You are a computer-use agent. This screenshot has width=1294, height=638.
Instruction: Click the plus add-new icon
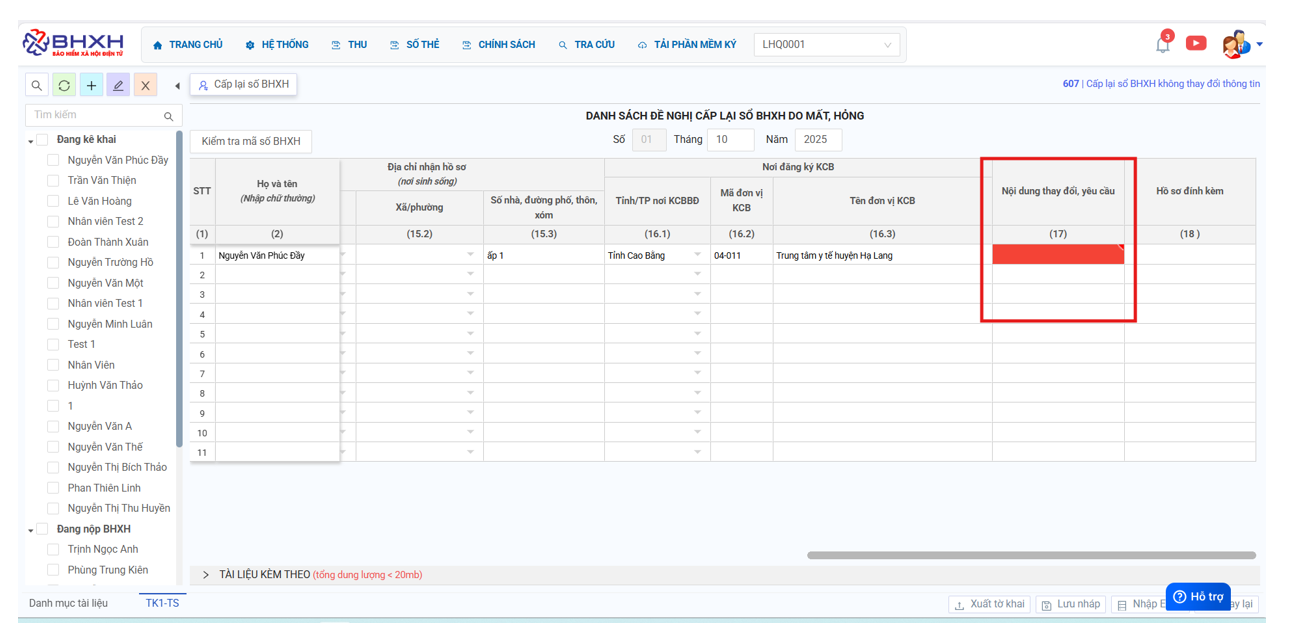coord(91,86)
